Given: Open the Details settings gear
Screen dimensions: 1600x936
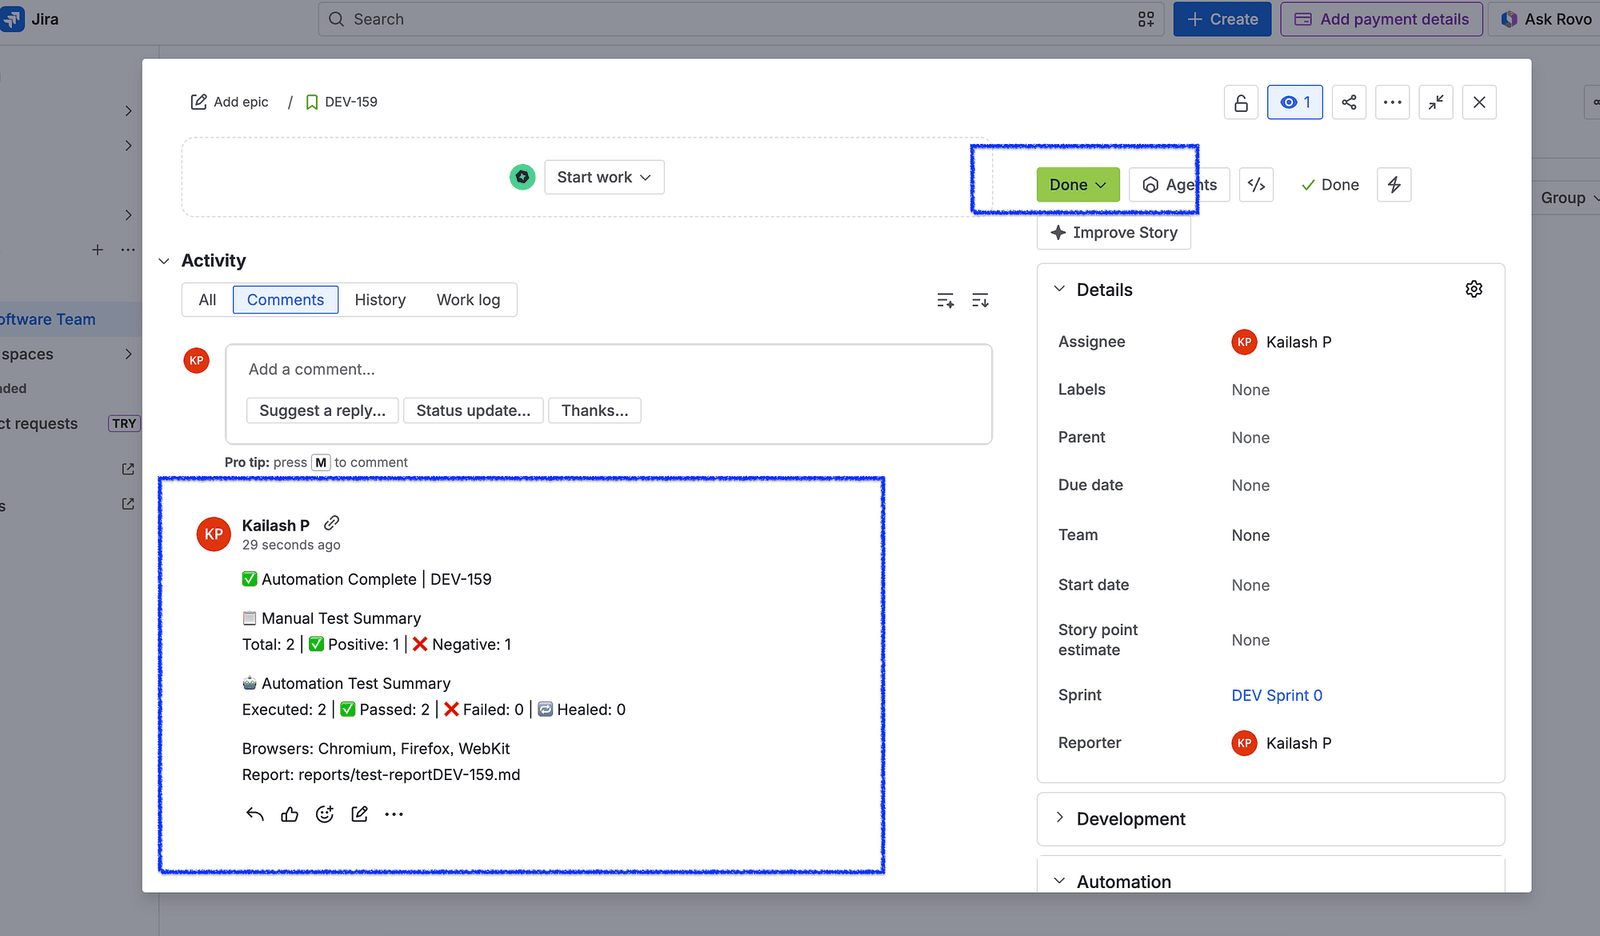Looking at the screenshot, I should [x=1474, y=289].
